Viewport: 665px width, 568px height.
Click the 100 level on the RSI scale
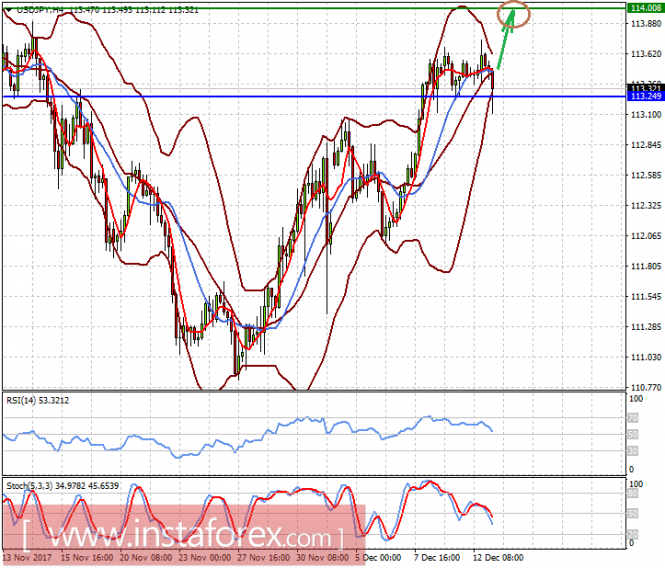click(x=636, y=399)
